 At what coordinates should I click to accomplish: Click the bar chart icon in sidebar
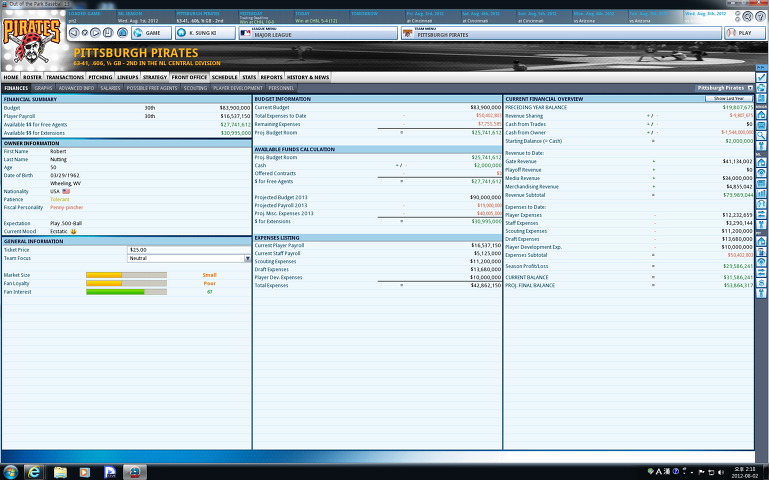761,193
